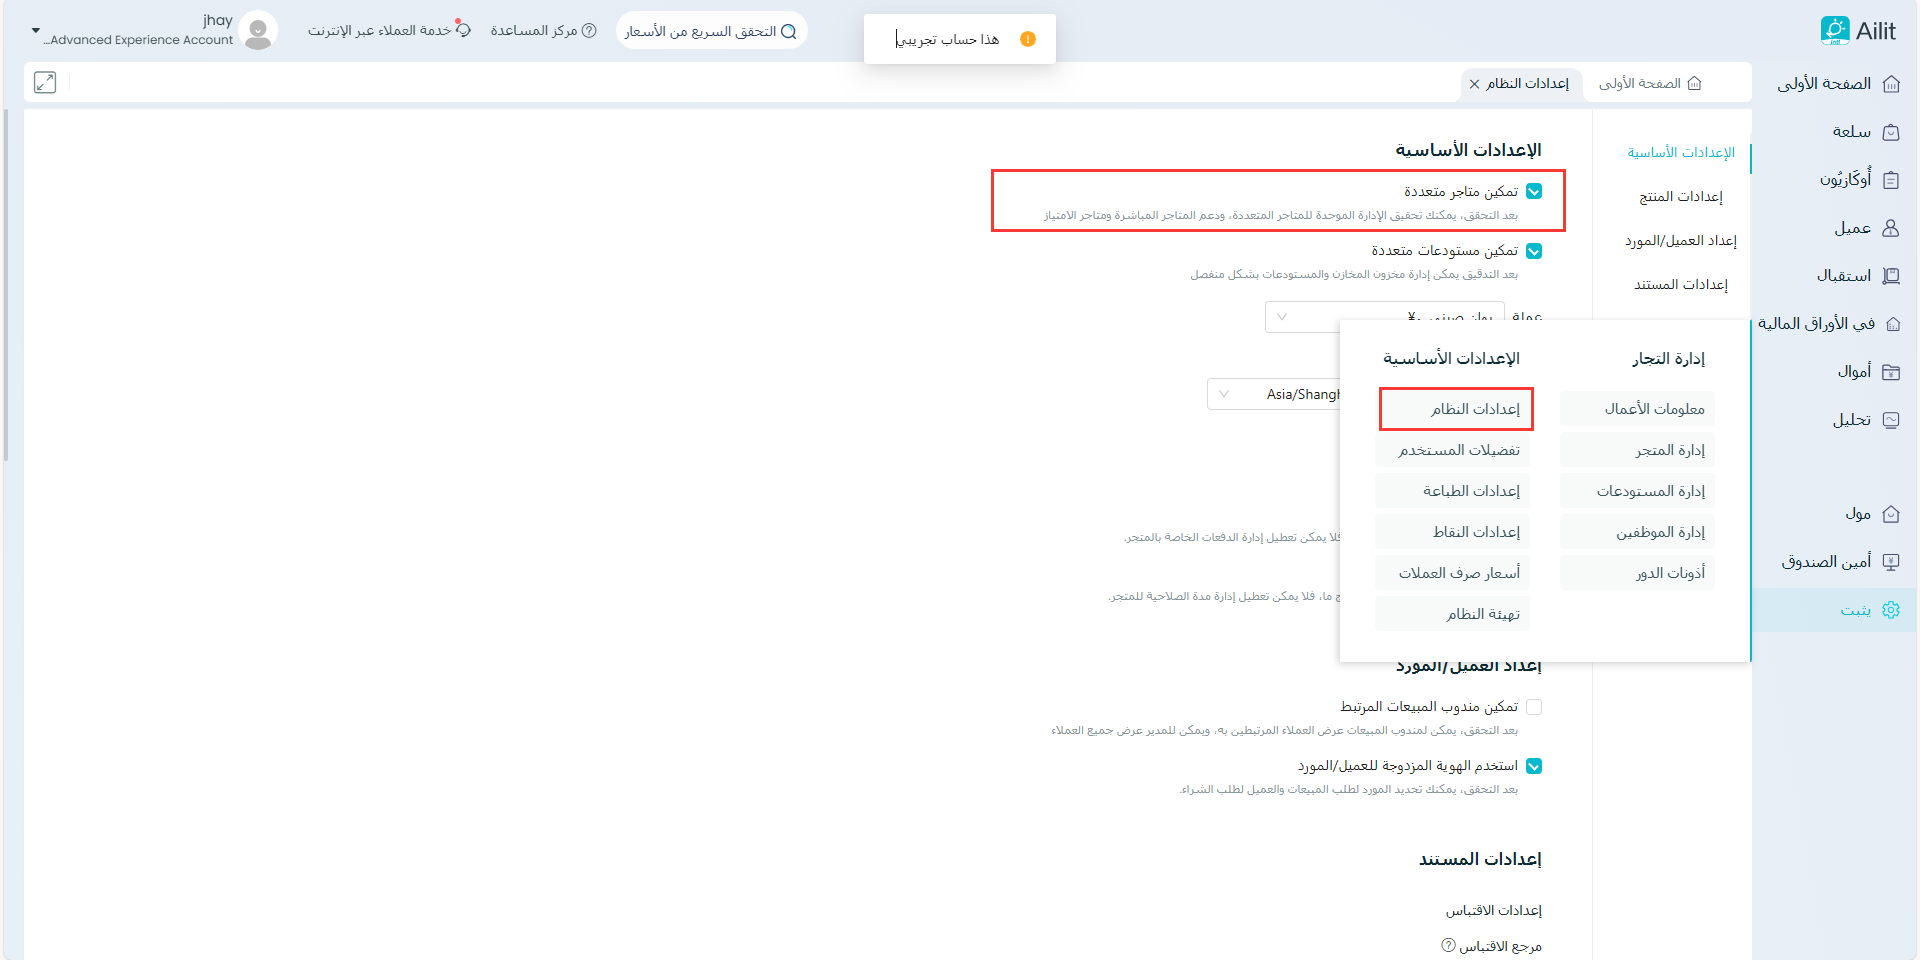
Task: Click help icon beside مرجع الاقتباس
Action: coord(1448,945)
